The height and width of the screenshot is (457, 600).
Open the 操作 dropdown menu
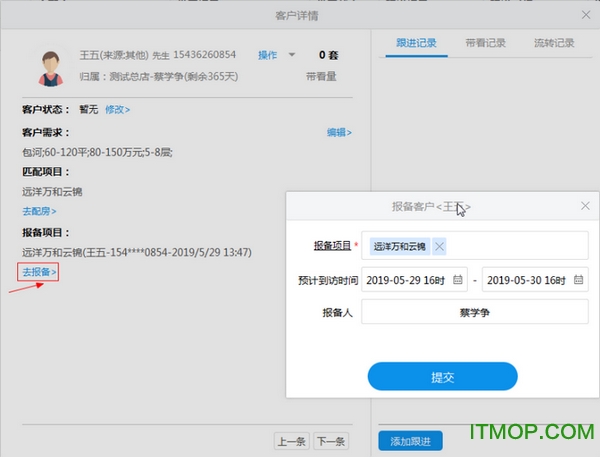click(275, 55)
